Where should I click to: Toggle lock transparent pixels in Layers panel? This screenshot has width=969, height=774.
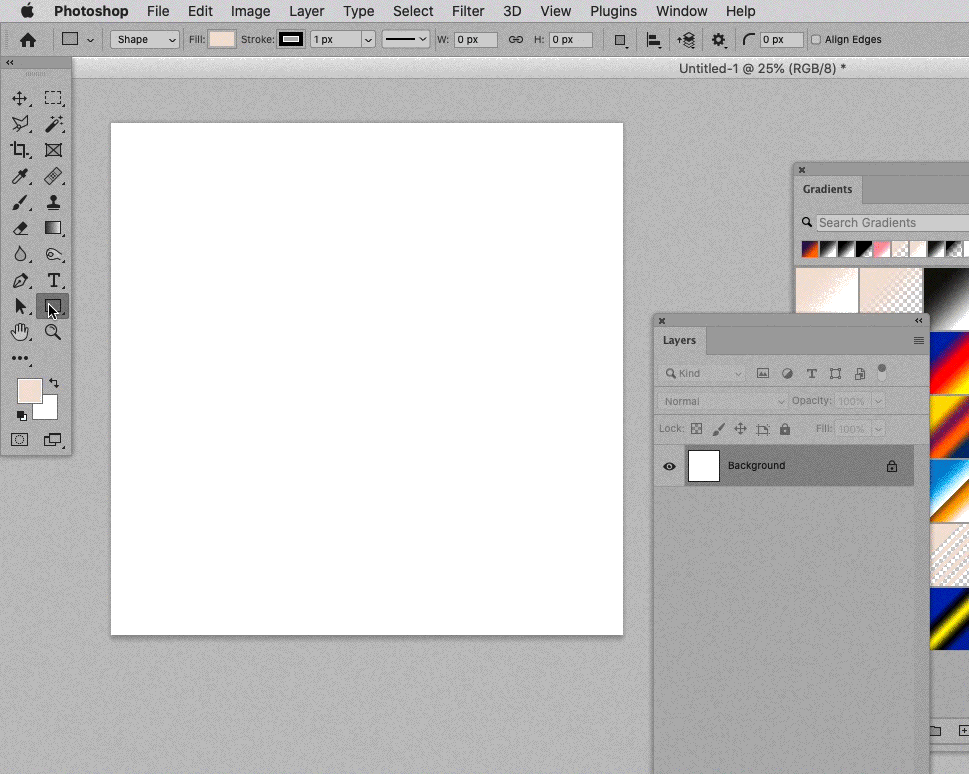tap(696, 428)
